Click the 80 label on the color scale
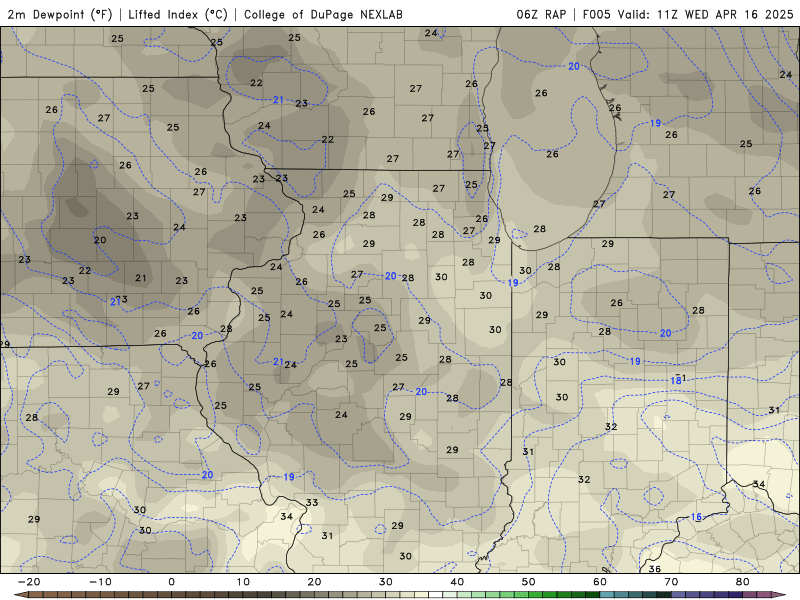 [743, 582]
